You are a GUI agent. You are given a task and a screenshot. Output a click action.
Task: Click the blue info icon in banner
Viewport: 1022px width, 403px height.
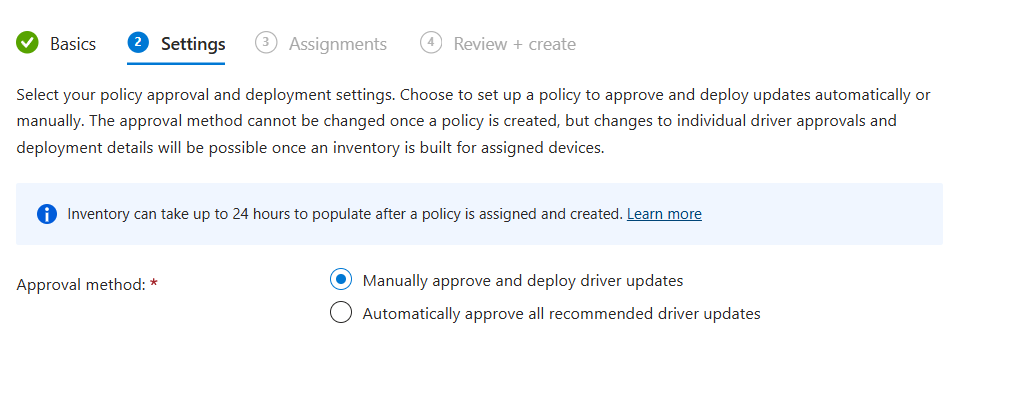point(47,214)
